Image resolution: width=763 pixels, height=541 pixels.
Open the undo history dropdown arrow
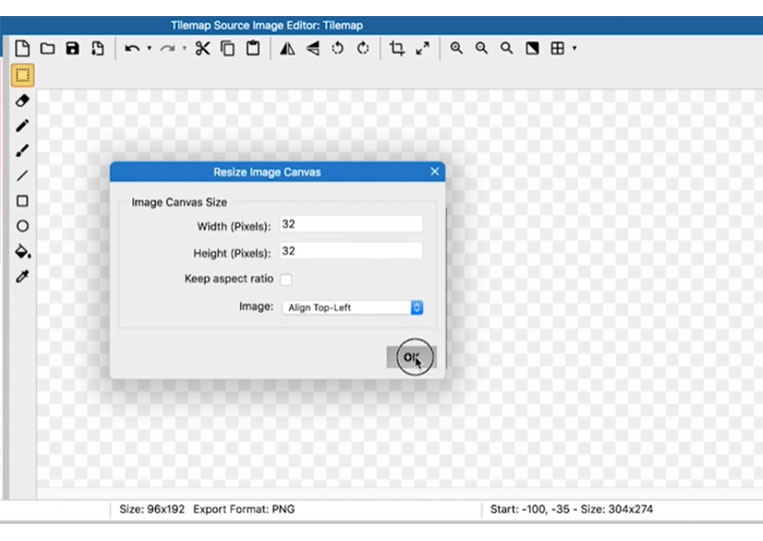[x=149, y=48]
